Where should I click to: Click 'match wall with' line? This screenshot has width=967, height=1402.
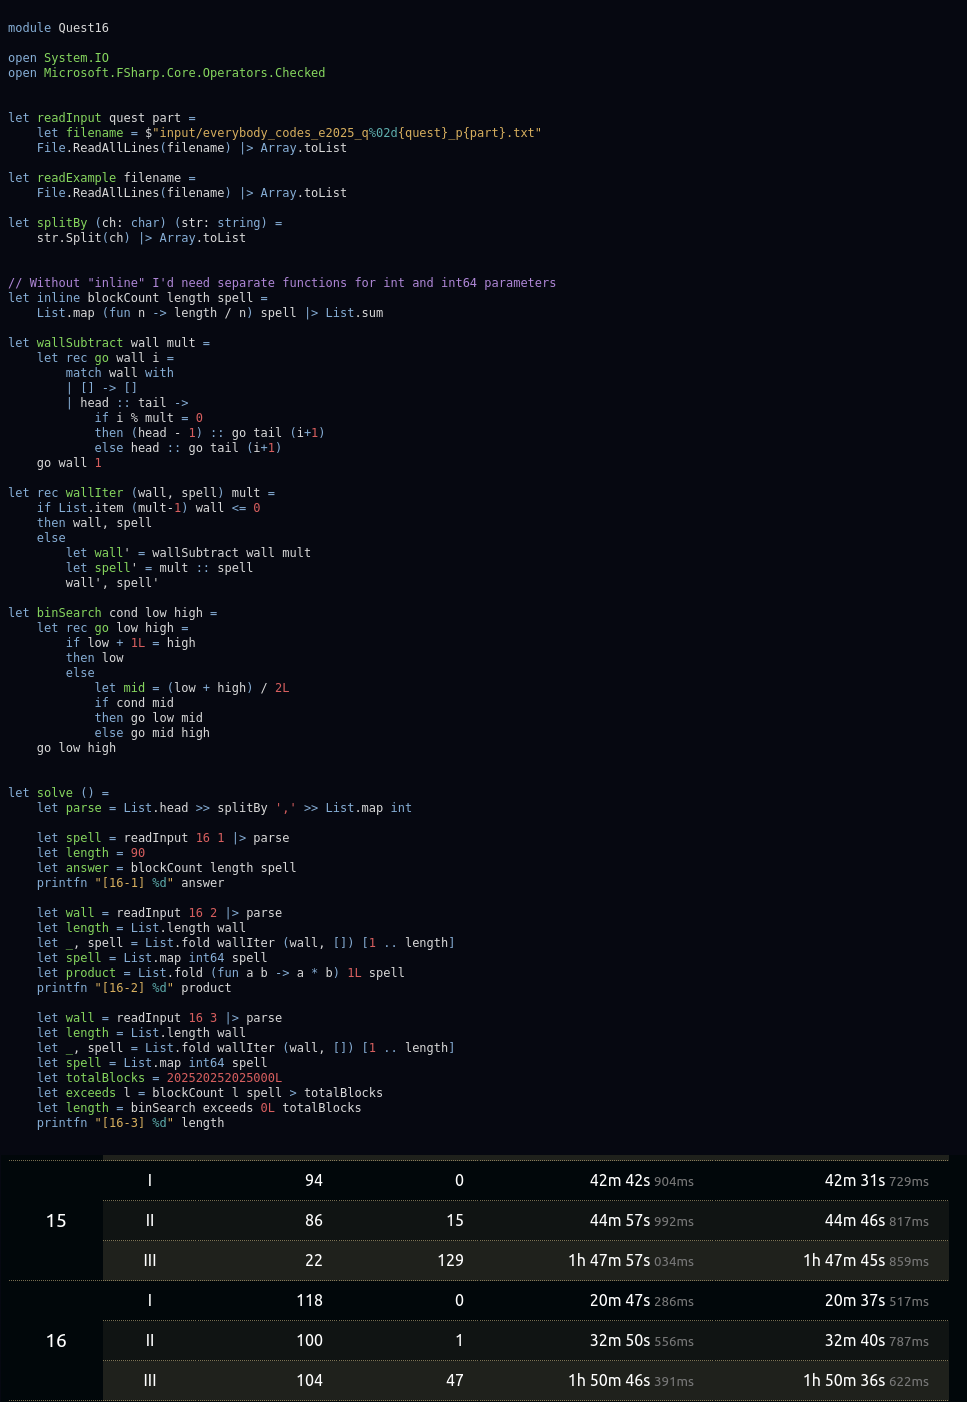[120, 373]
